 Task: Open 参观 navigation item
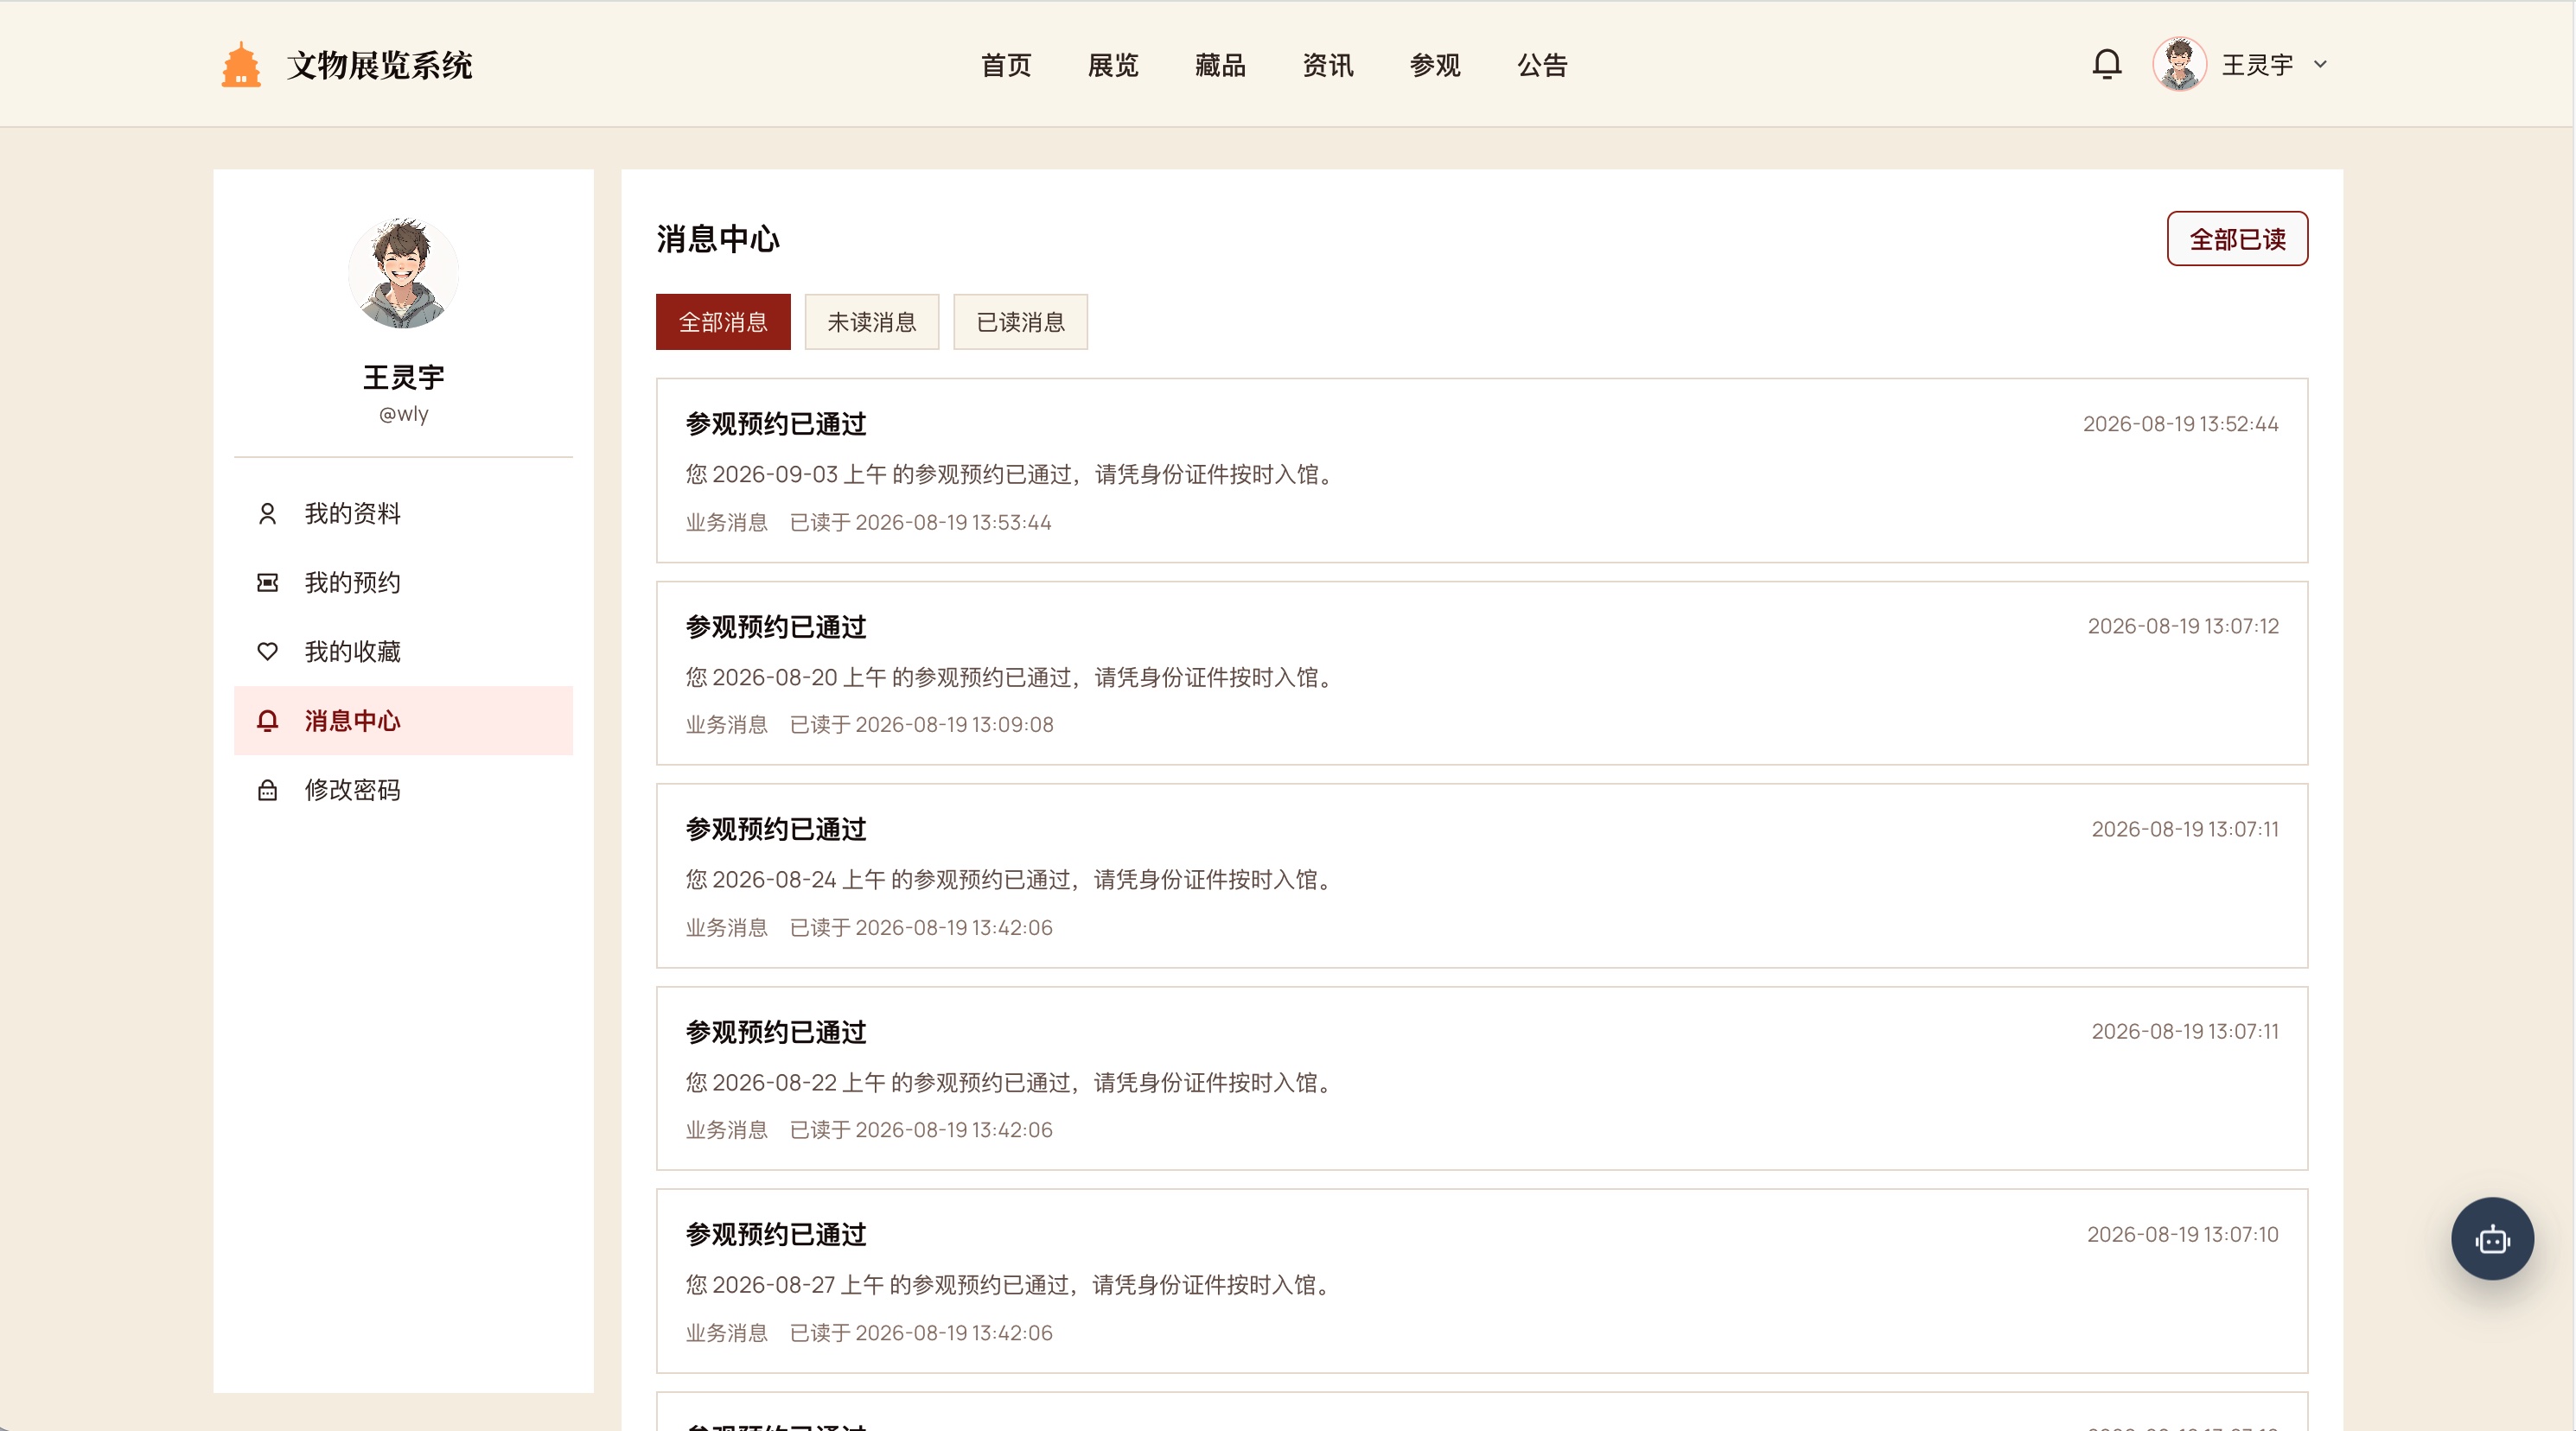coord(1435,66)
